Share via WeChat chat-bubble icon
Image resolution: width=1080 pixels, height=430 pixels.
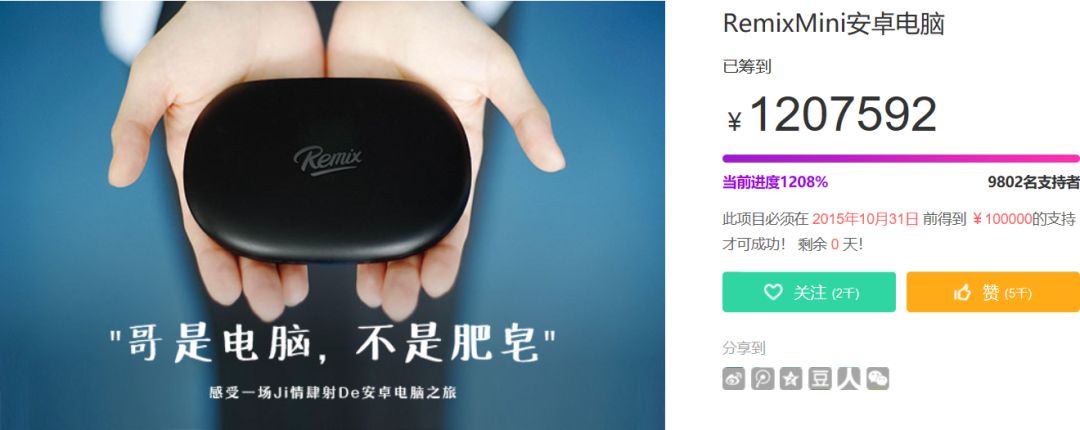coord(878,378)
